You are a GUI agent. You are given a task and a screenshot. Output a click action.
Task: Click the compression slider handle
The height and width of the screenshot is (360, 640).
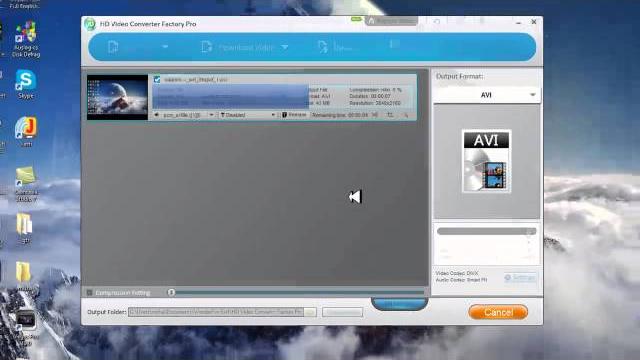coord(171,292)
